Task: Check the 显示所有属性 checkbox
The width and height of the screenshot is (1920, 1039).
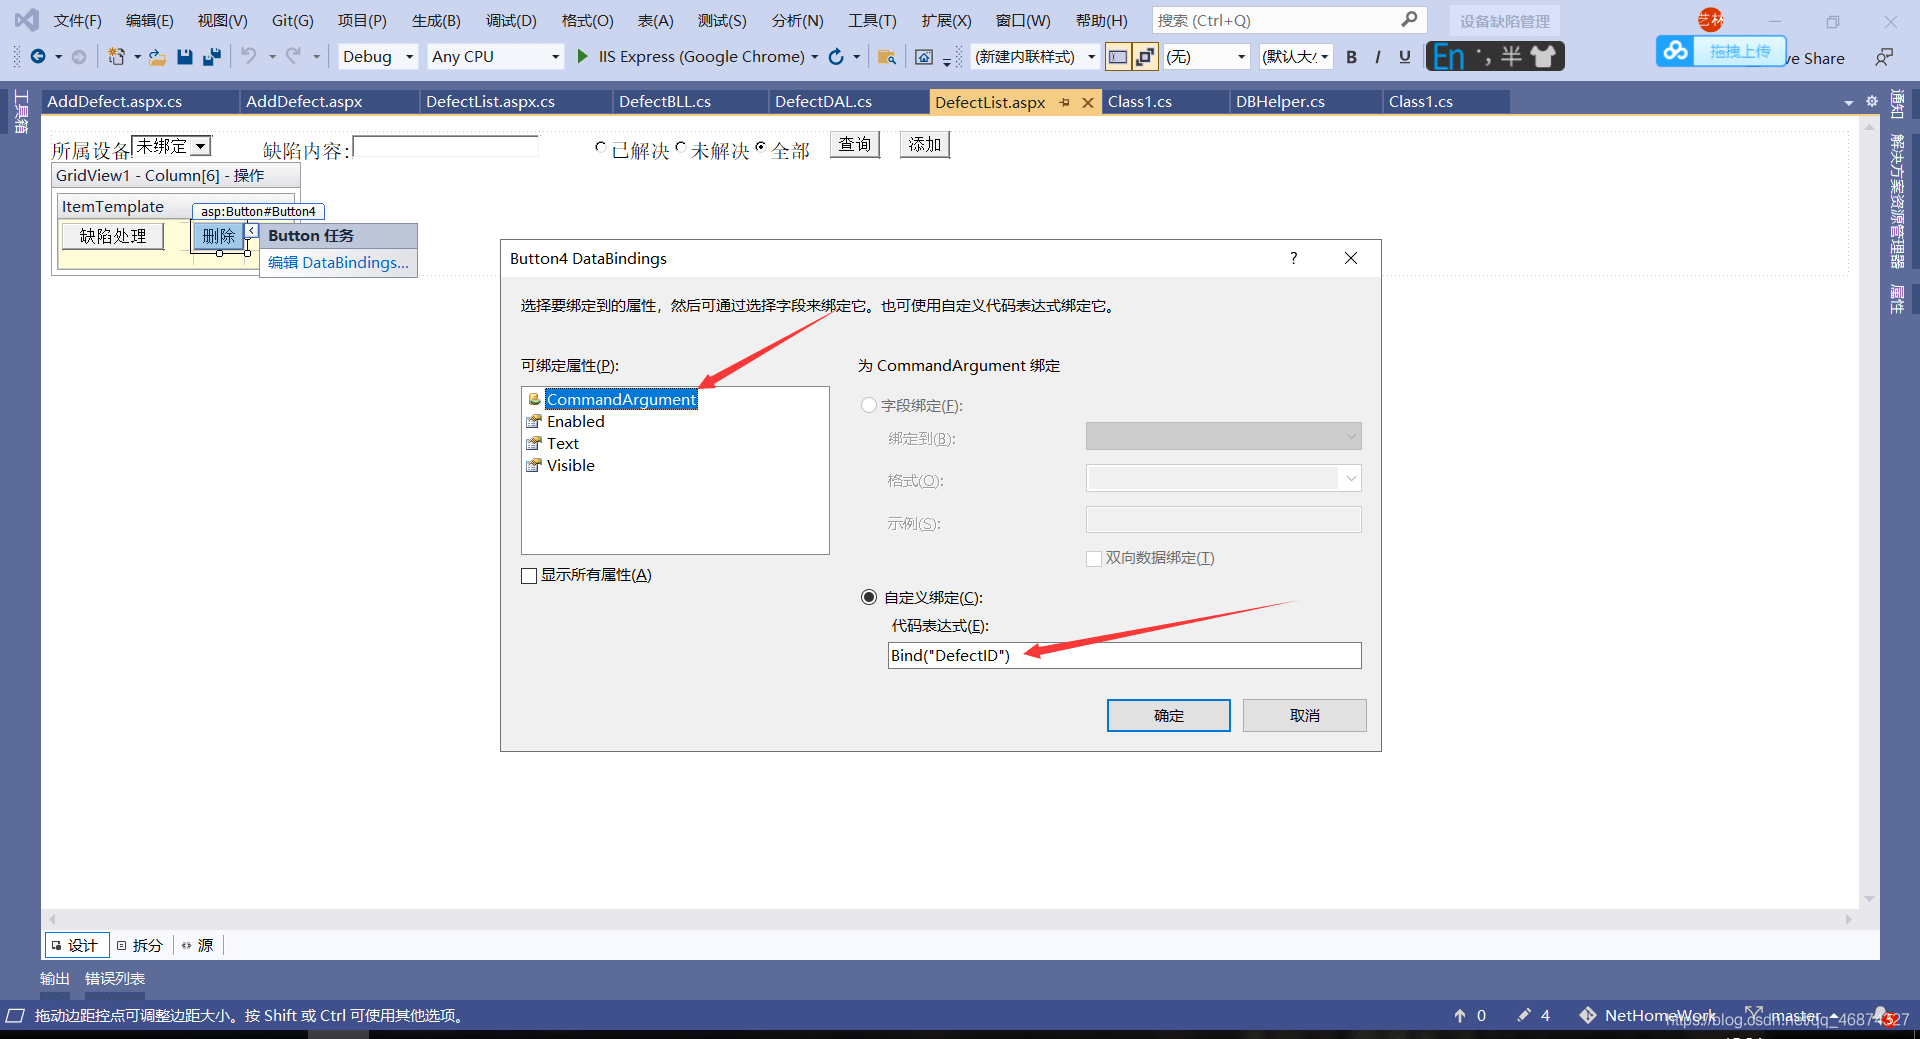Action: pos(529,575)
